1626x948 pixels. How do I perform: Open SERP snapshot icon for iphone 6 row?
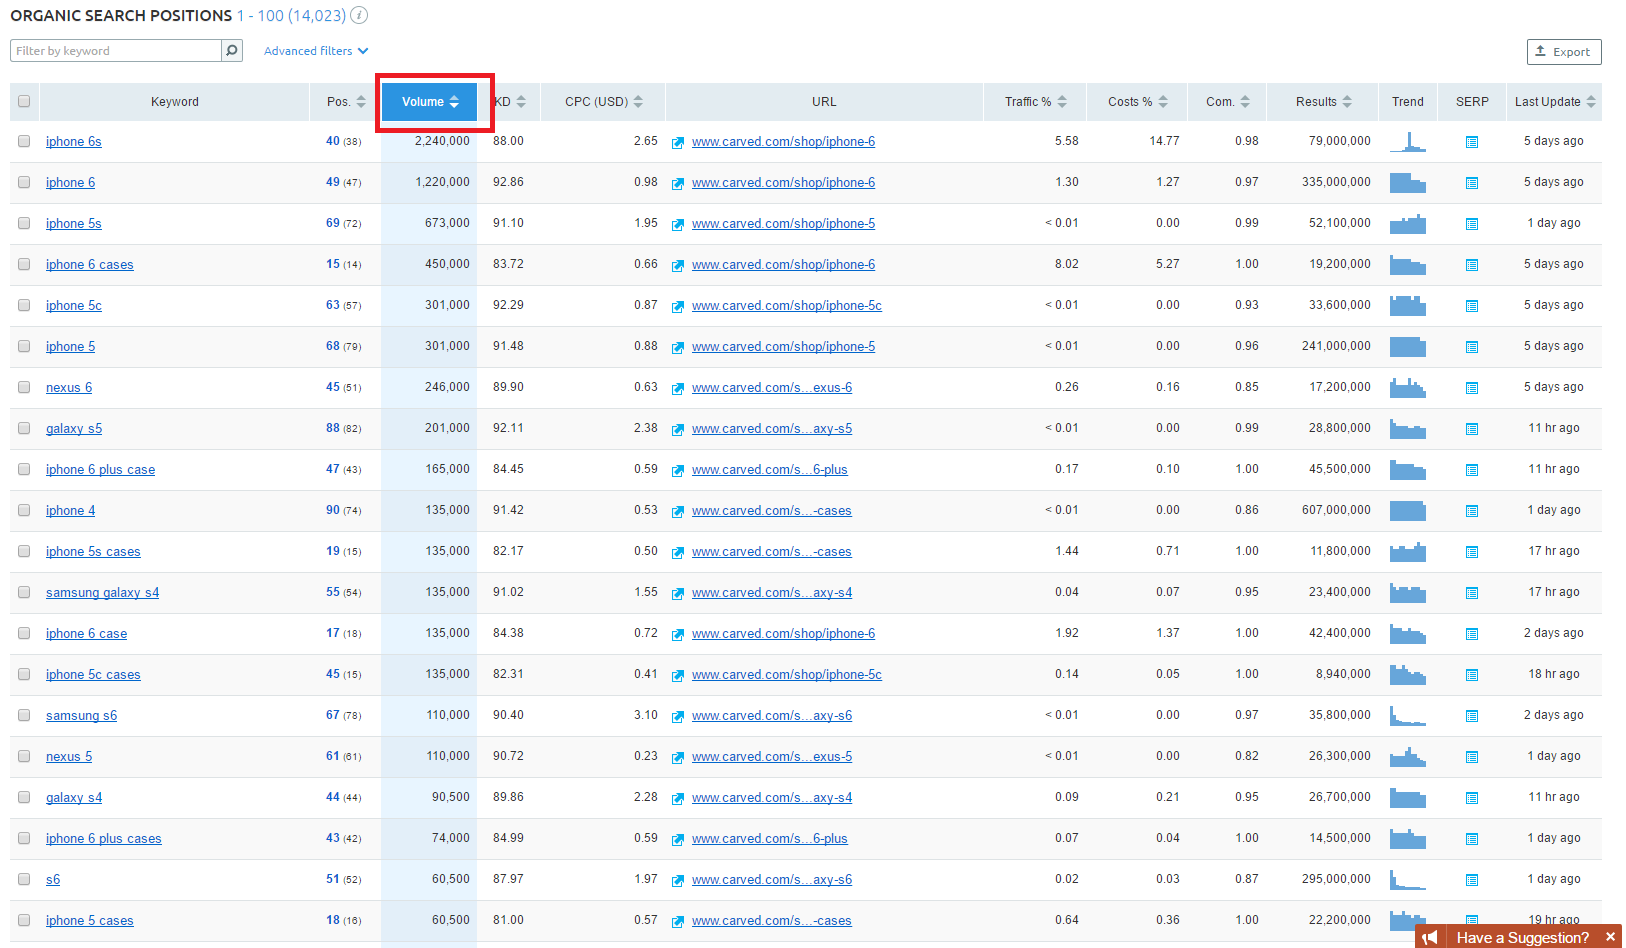pyautogui.click(x=1471, y=183)
